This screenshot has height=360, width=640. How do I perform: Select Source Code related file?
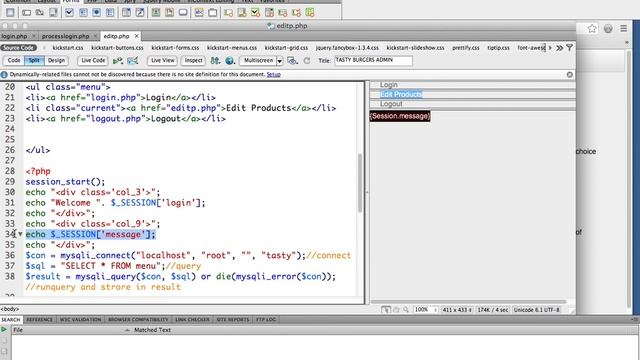[19, 48]
